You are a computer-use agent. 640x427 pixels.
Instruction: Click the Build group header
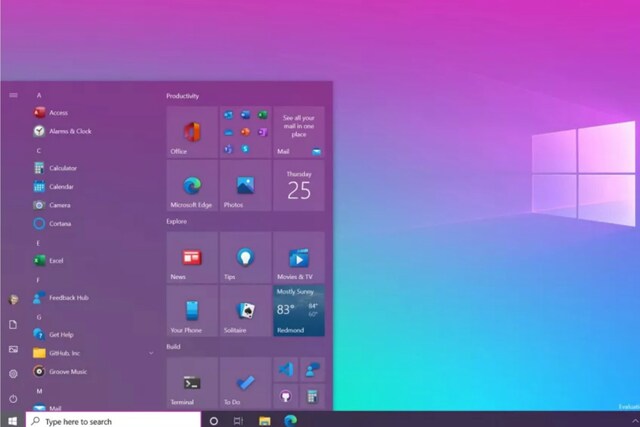pos(173,347)
